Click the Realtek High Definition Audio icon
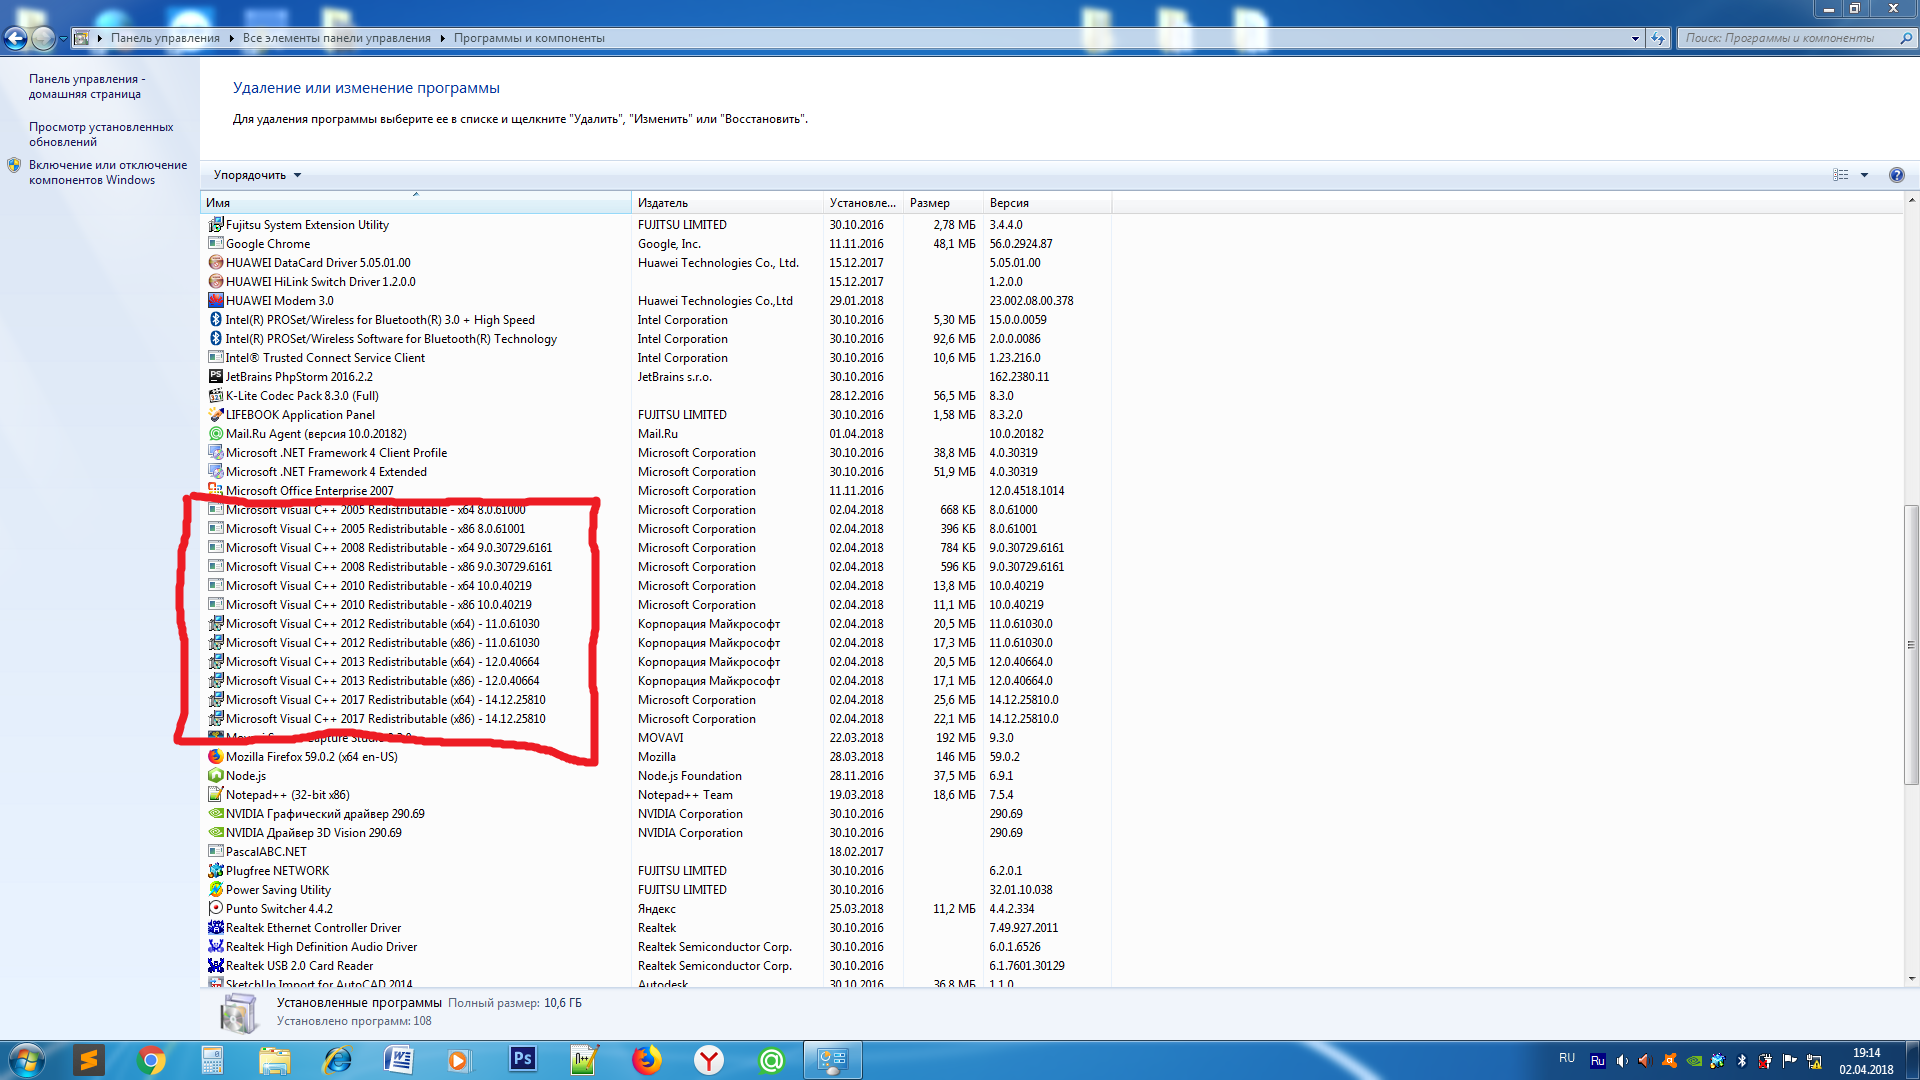 click(215, 947)
